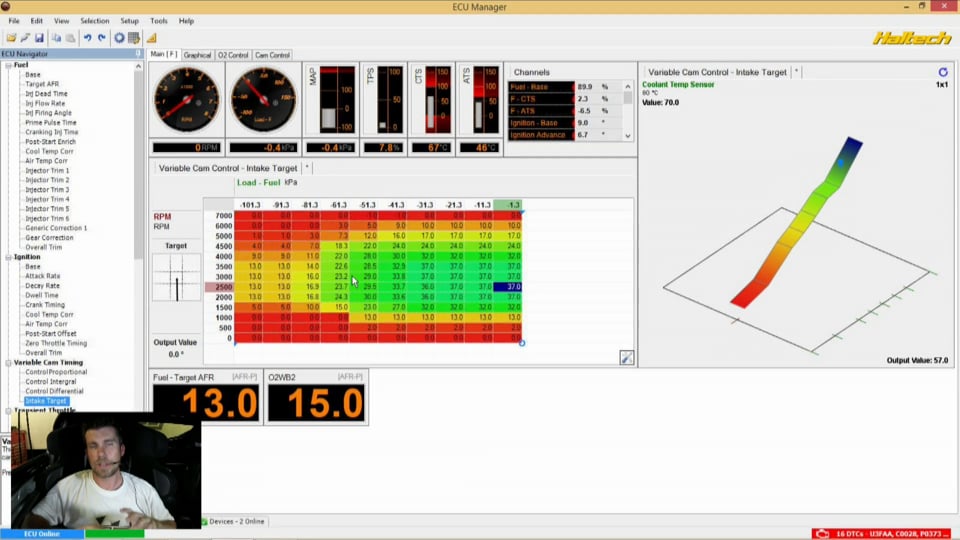Select Control Proportional tree item
This screenshot has height=540, width=960.
pos(56,372)
